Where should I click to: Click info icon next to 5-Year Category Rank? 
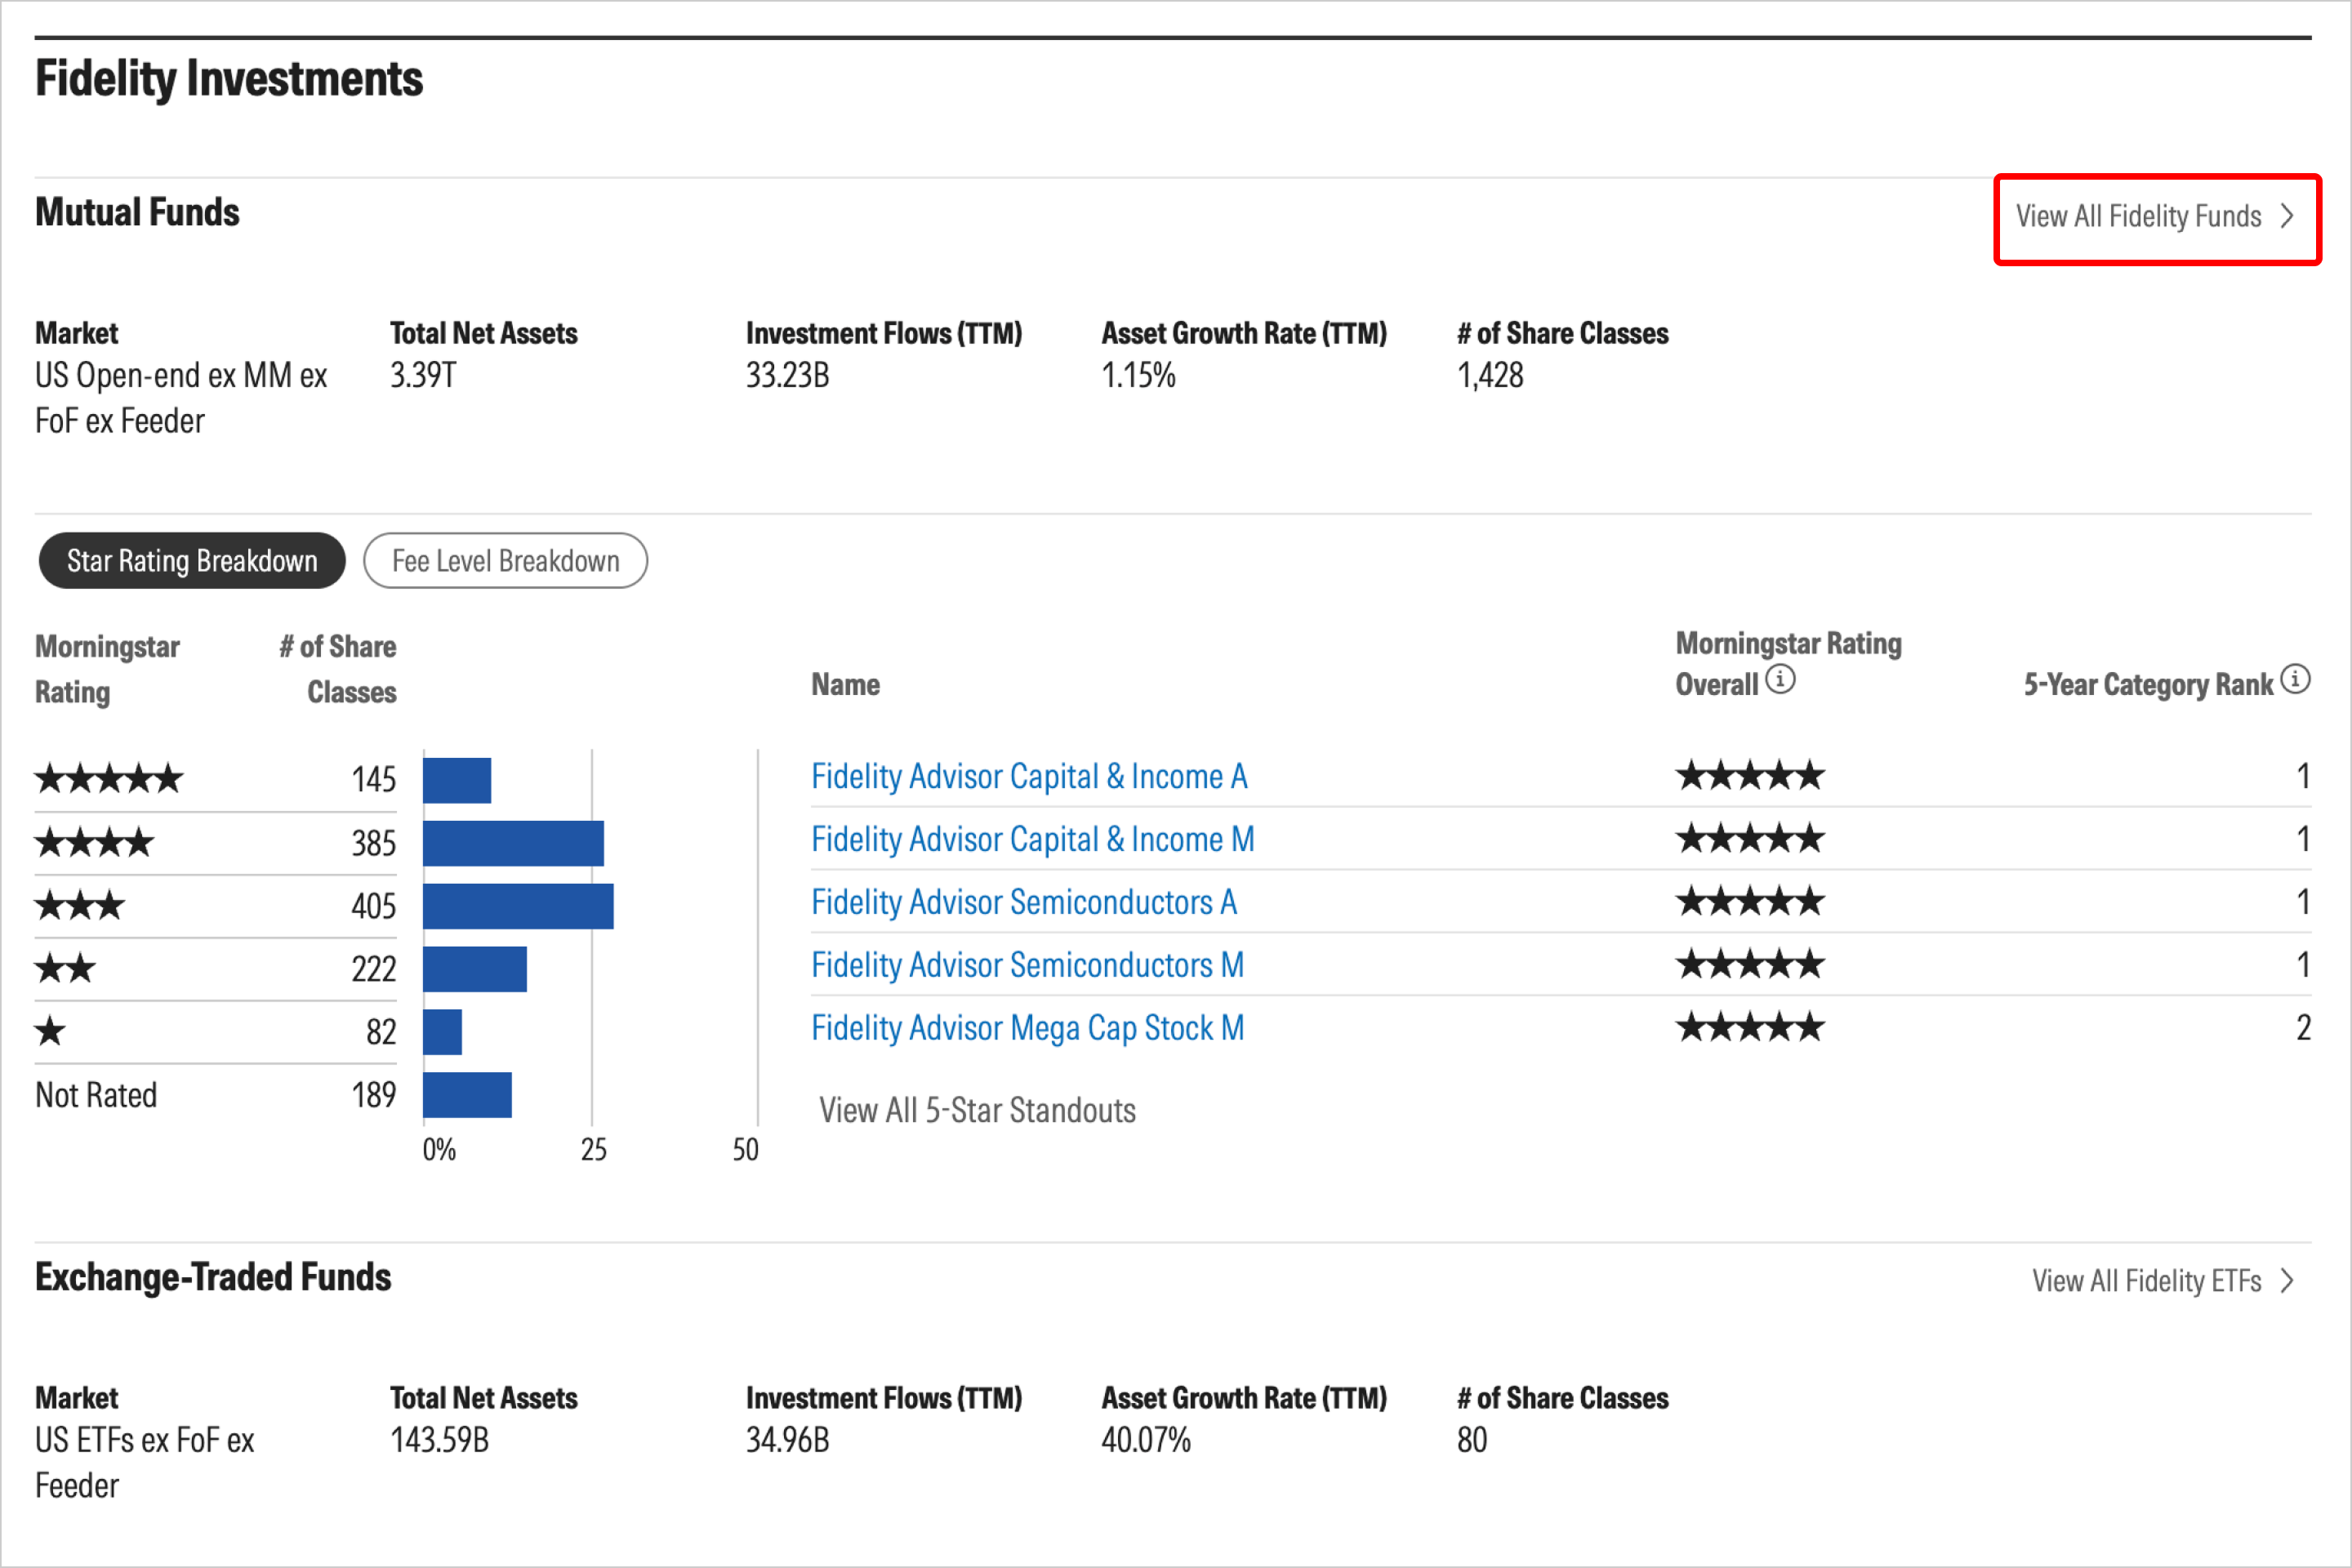(x=2296, y=680)
